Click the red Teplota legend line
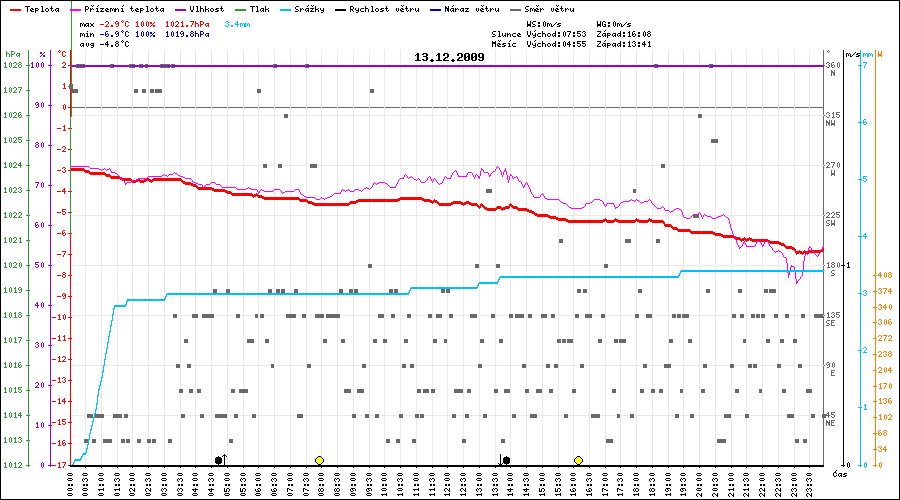This screenshot has width=900, height=500. (14, 9)
